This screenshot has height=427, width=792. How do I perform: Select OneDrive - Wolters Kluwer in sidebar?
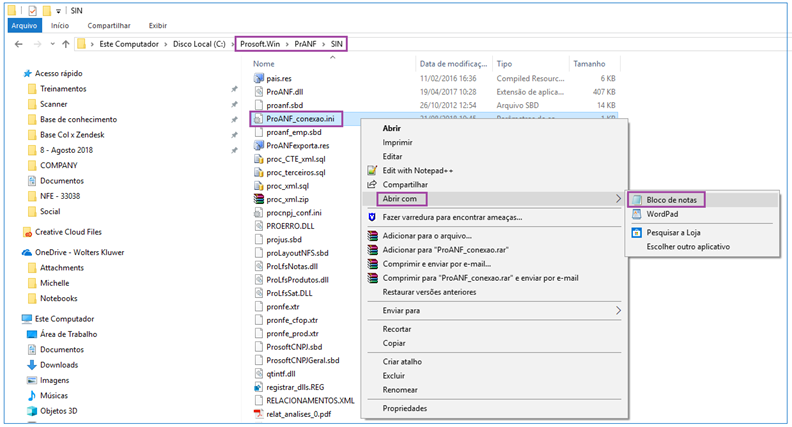77,253
